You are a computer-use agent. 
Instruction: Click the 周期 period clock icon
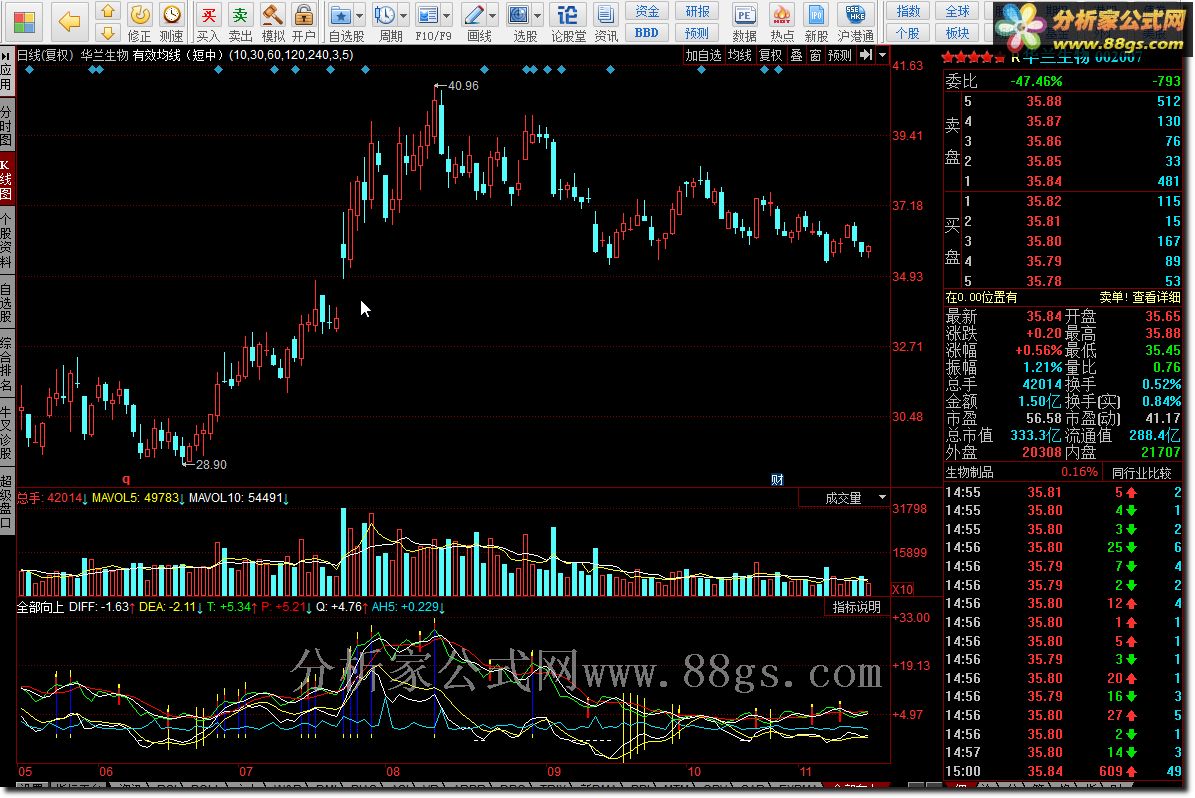[386, 23]
